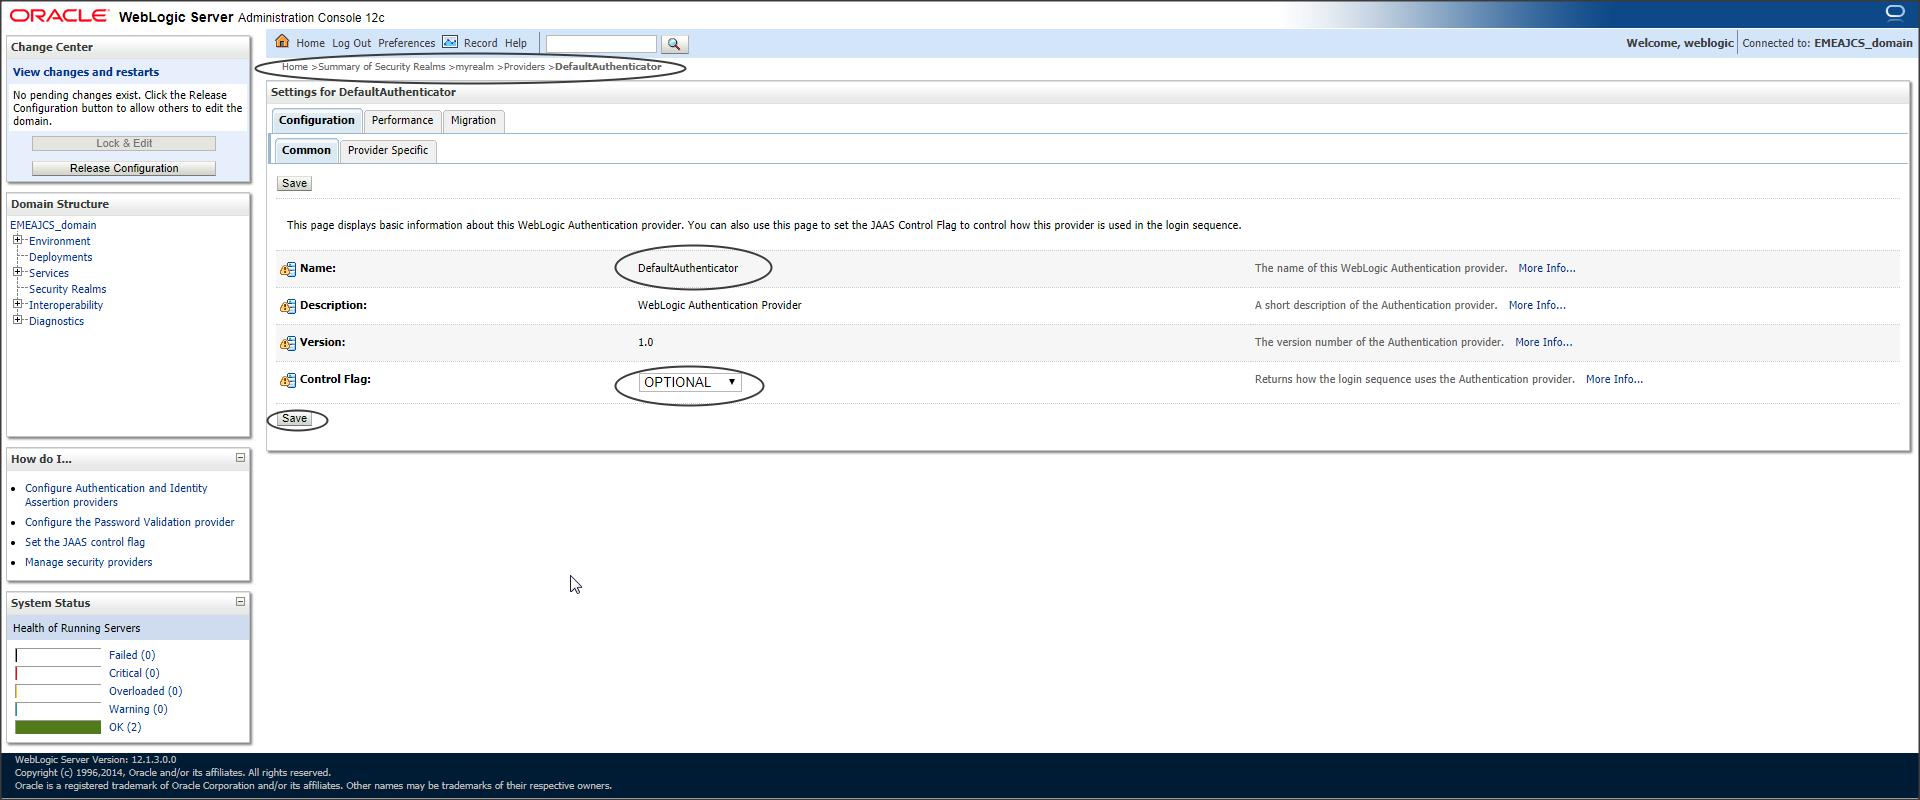Open More Info for Control Flag

(x=1614, y=379)
